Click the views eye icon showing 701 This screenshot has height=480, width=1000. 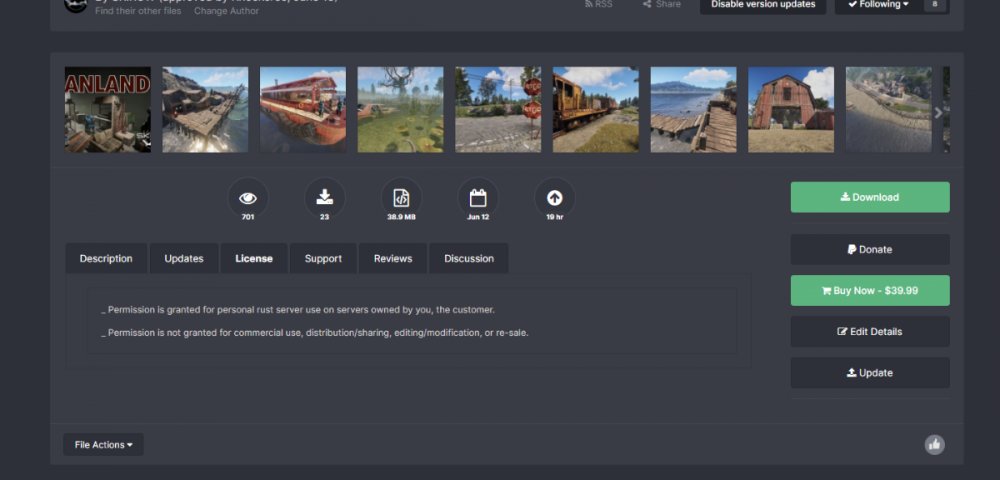248,198
